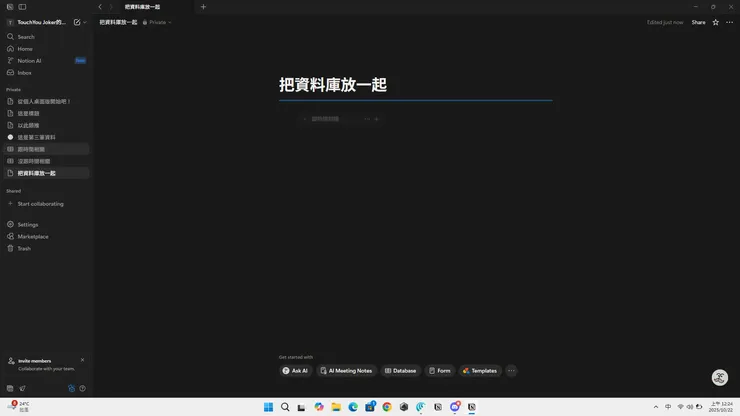The image size is (740, 416).
Task: Show hidden system tray icons chevron
Action: coord(656,407)
